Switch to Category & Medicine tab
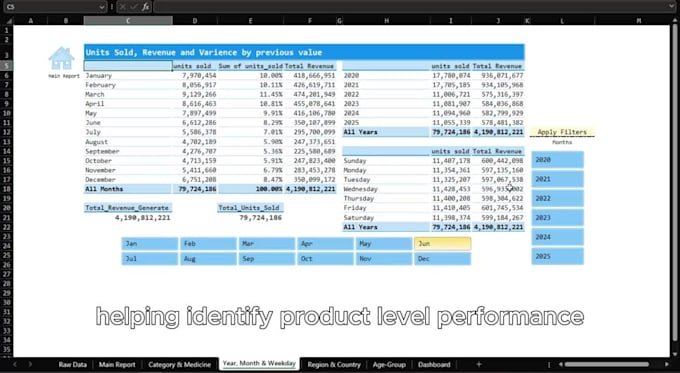Screen dimensions: 680x373 point(180,365)
